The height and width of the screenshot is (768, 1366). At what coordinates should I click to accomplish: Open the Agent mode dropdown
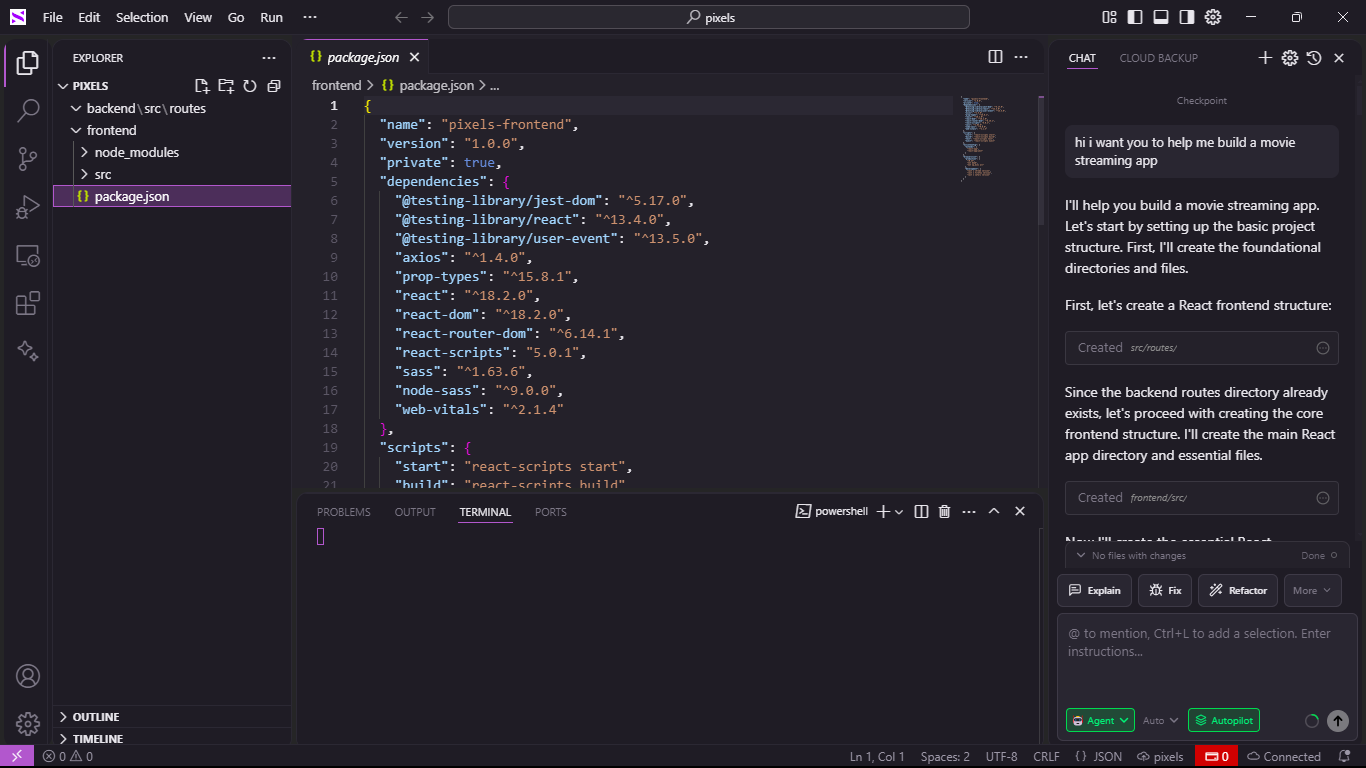pos(1100,720)
